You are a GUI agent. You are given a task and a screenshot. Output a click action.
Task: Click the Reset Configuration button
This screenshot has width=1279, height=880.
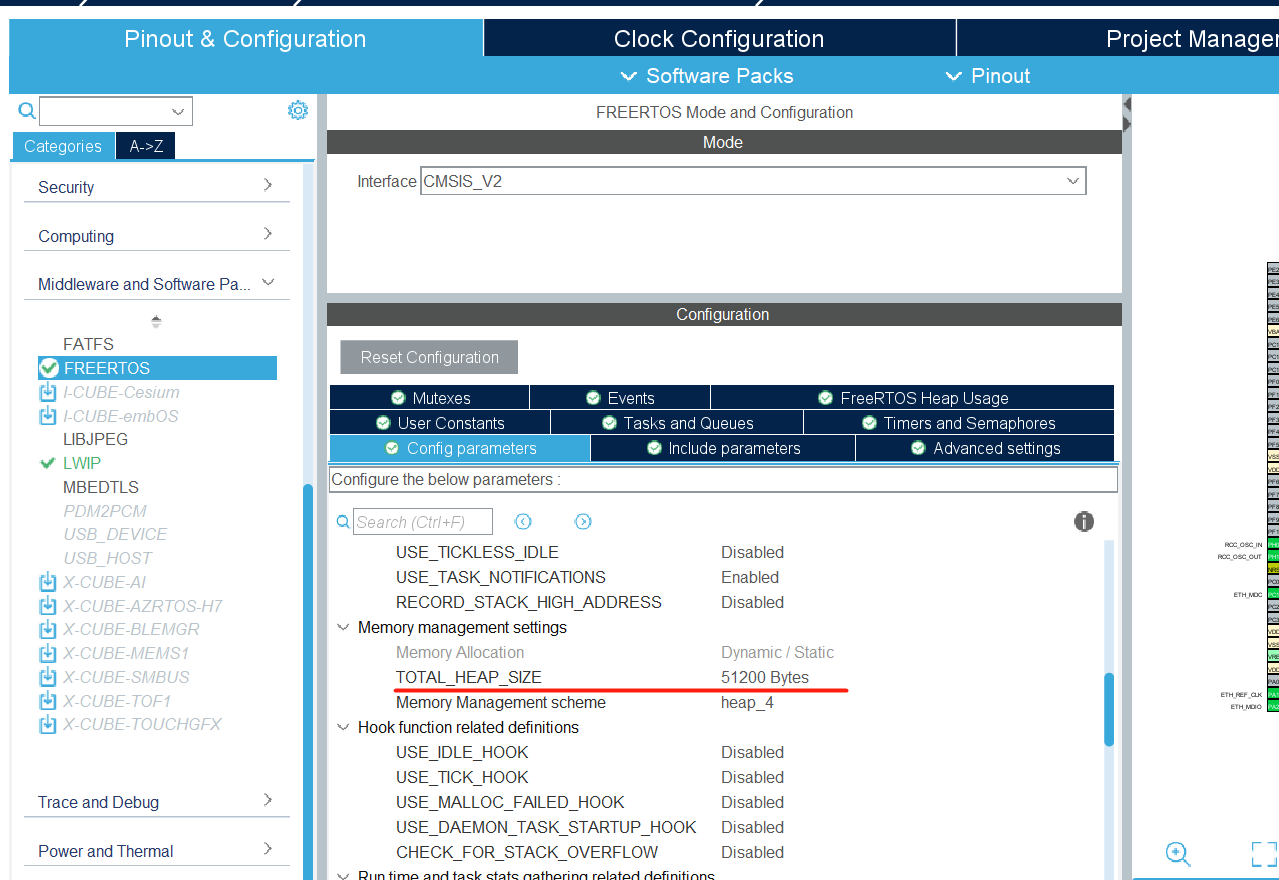tap(429, 357)
